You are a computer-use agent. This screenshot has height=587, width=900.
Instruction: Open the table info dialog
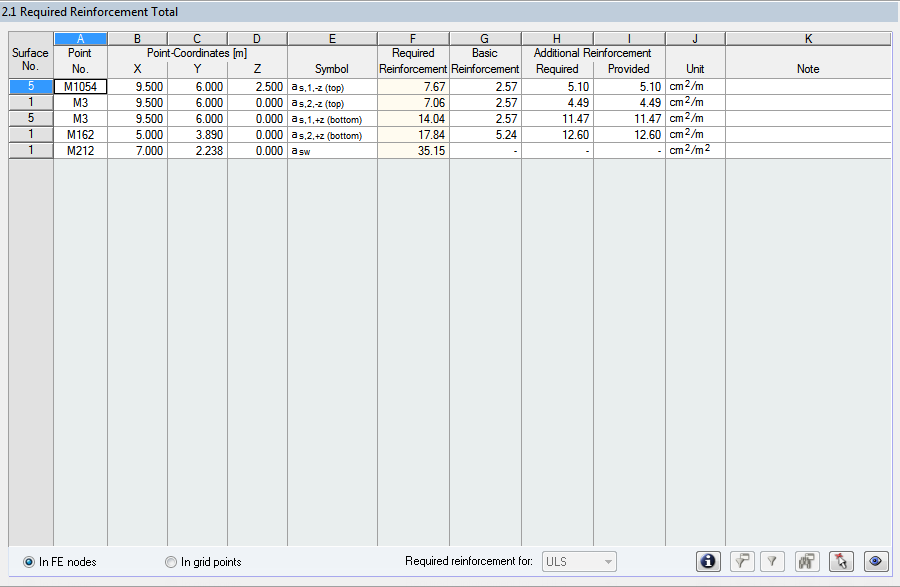(708, 561)
